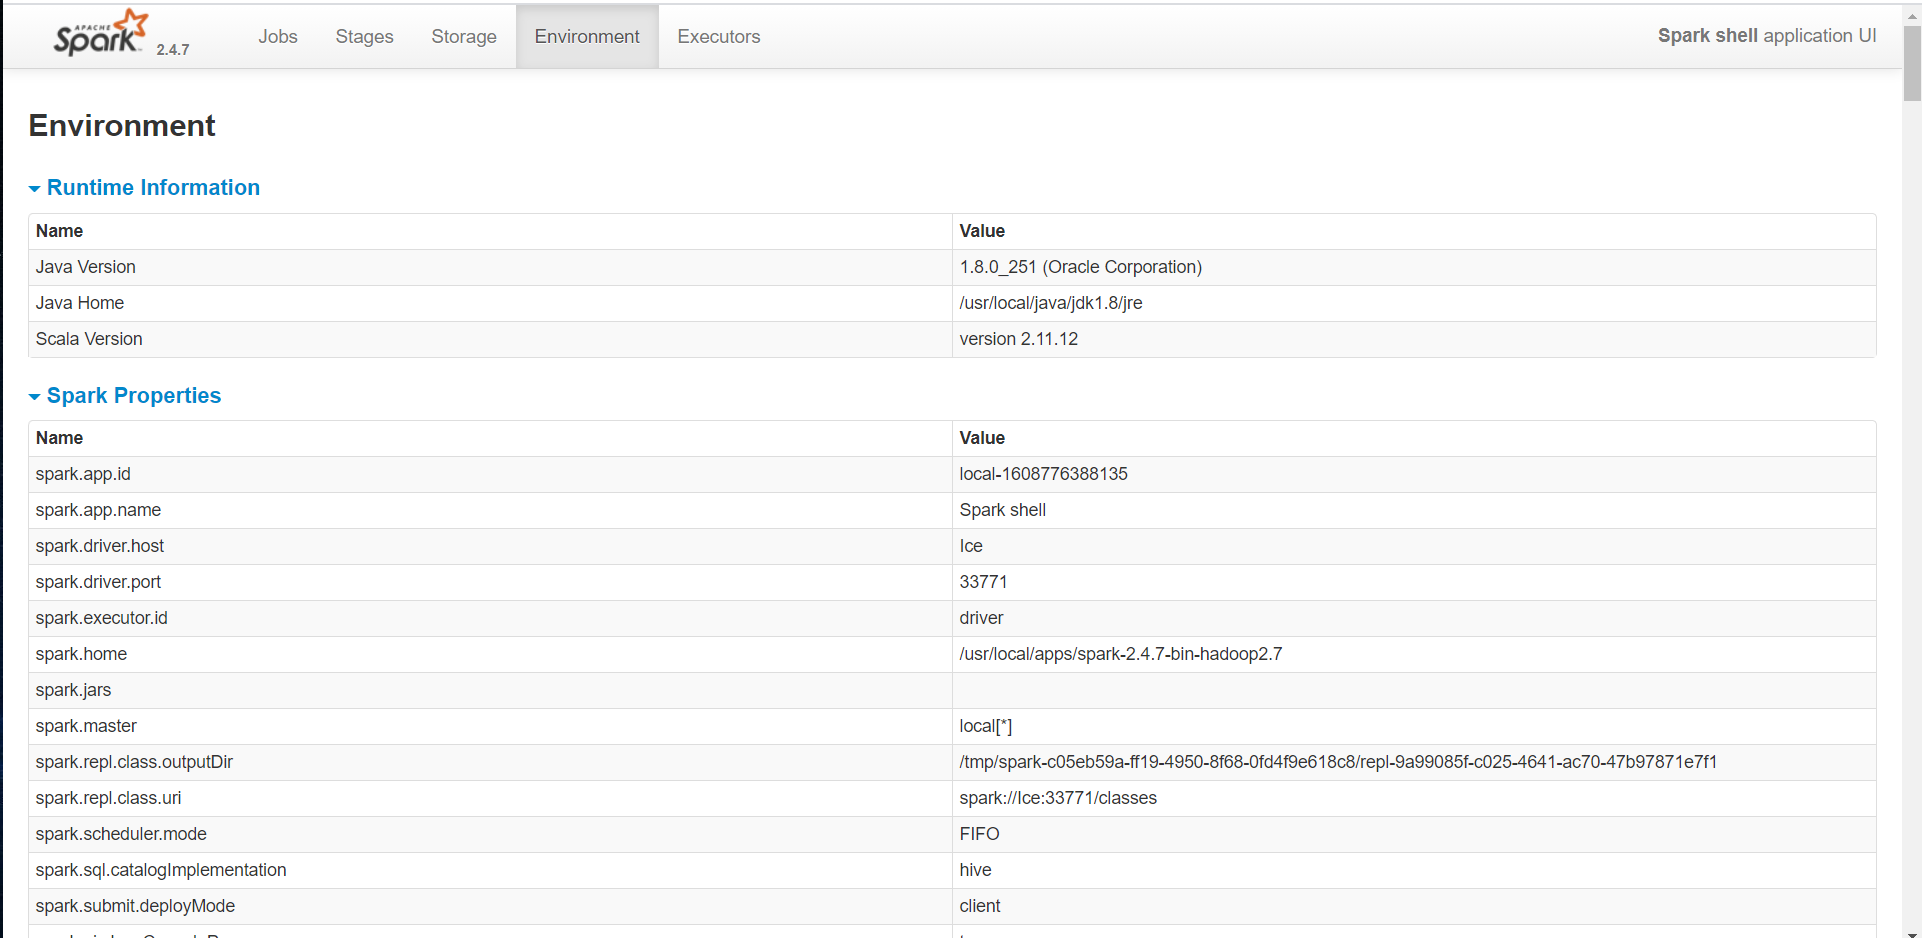Viewport: 1922px width, 938px height.
Task: Click the spark.home property
Action: (x=81, y=654)
